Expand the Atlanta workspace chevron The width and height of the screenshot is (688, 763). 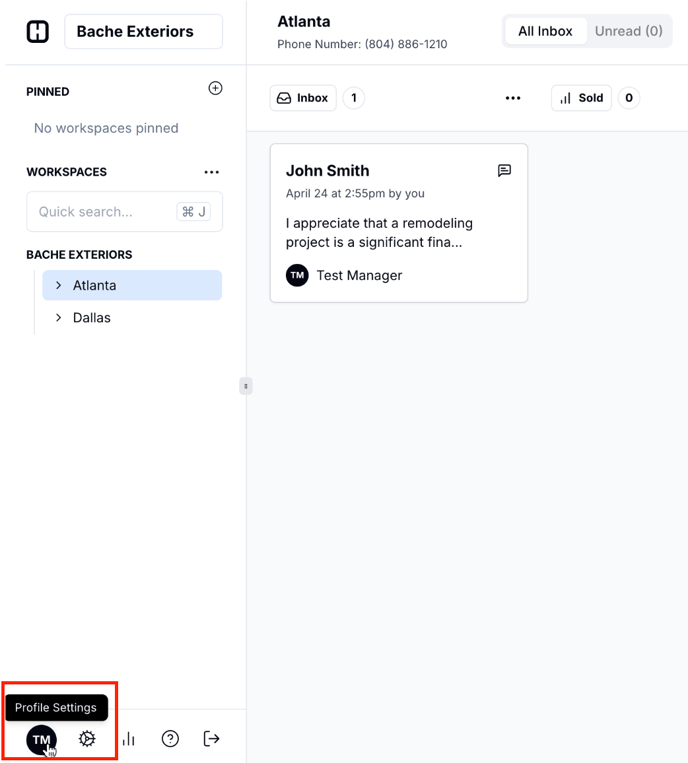[59, 286]
